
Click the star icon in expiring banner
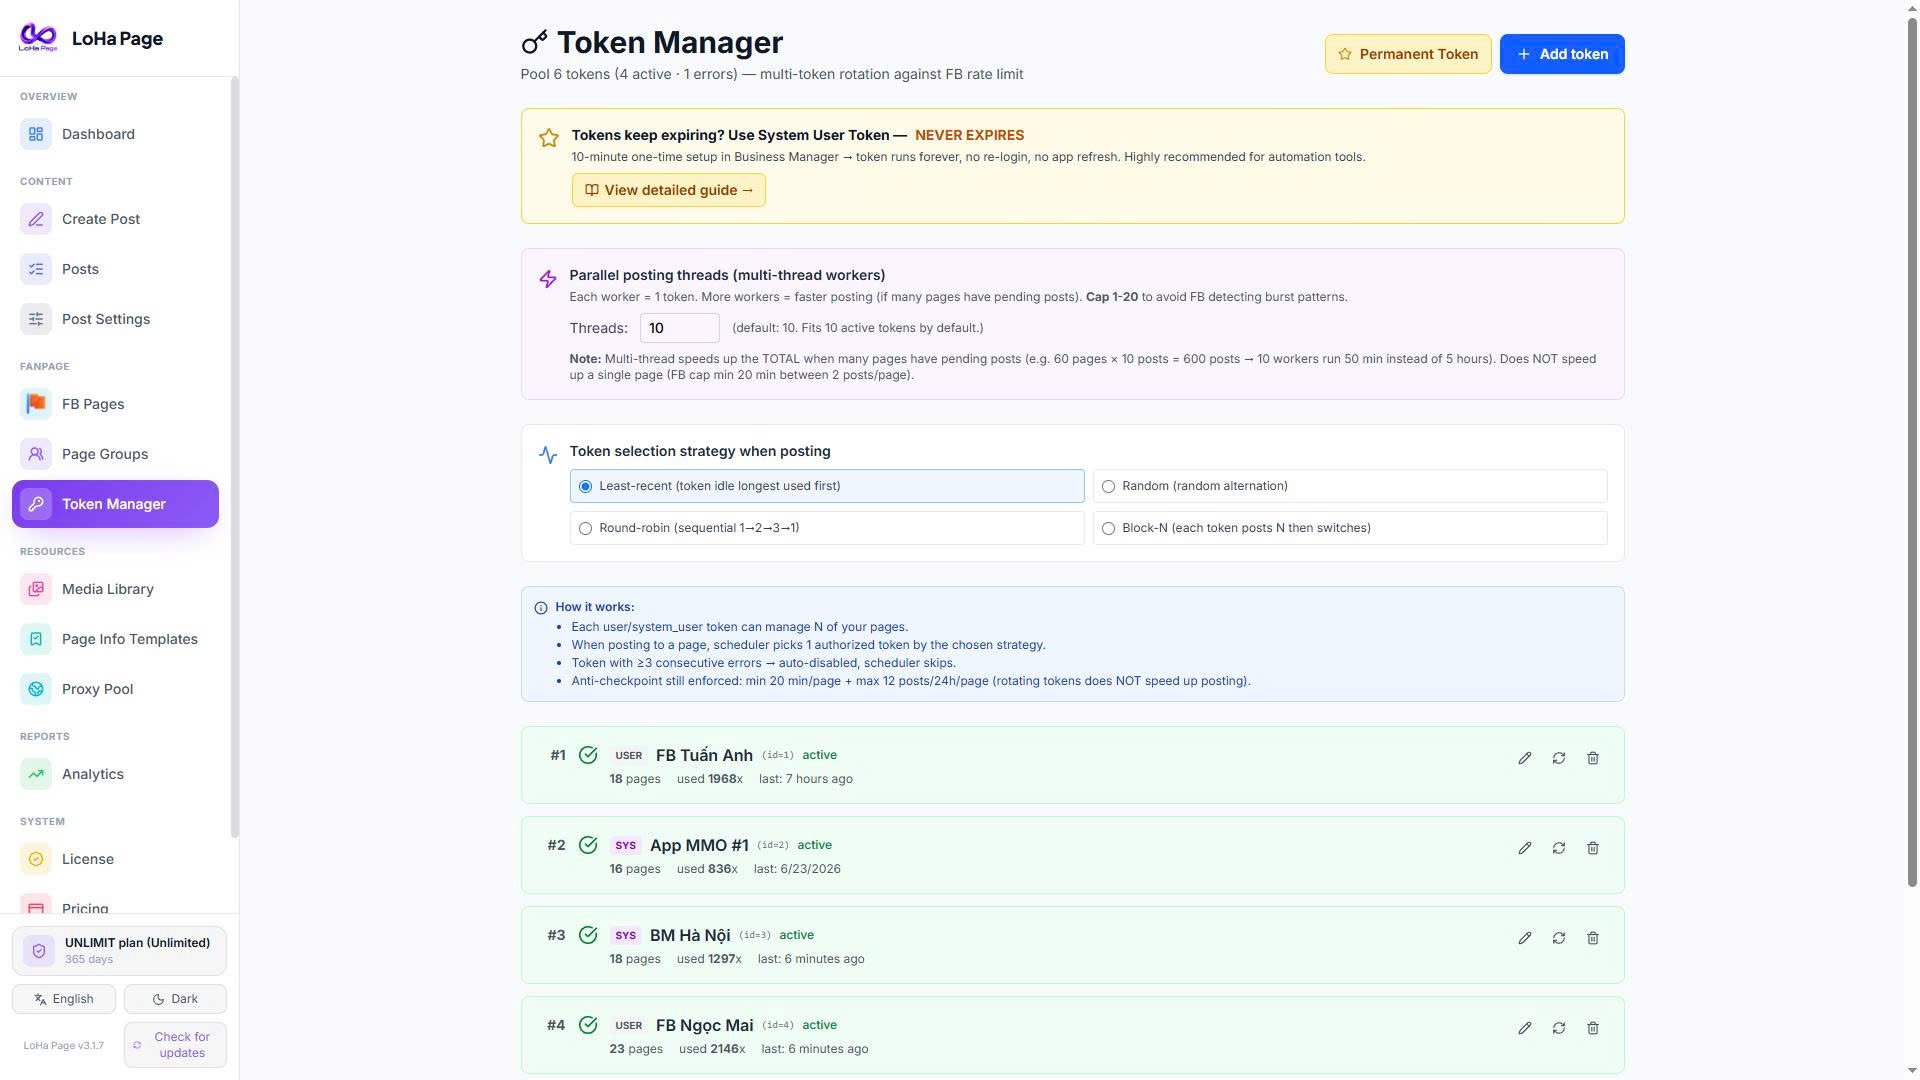point(549,138)
